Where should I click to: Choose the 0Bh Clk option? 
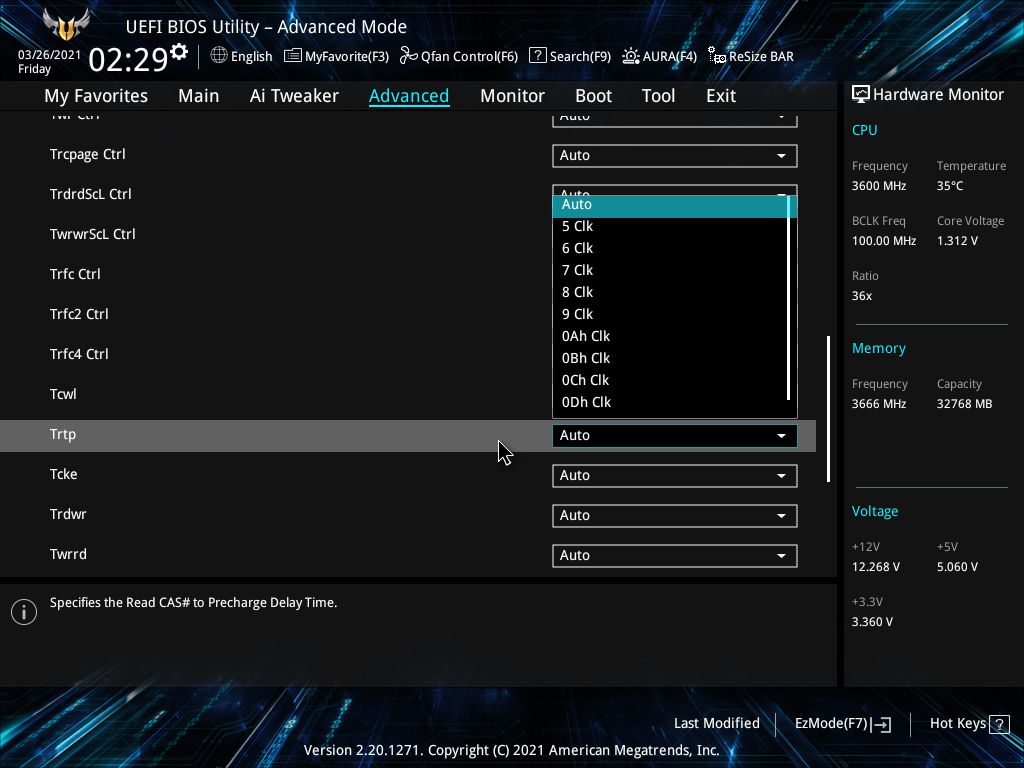670,359
